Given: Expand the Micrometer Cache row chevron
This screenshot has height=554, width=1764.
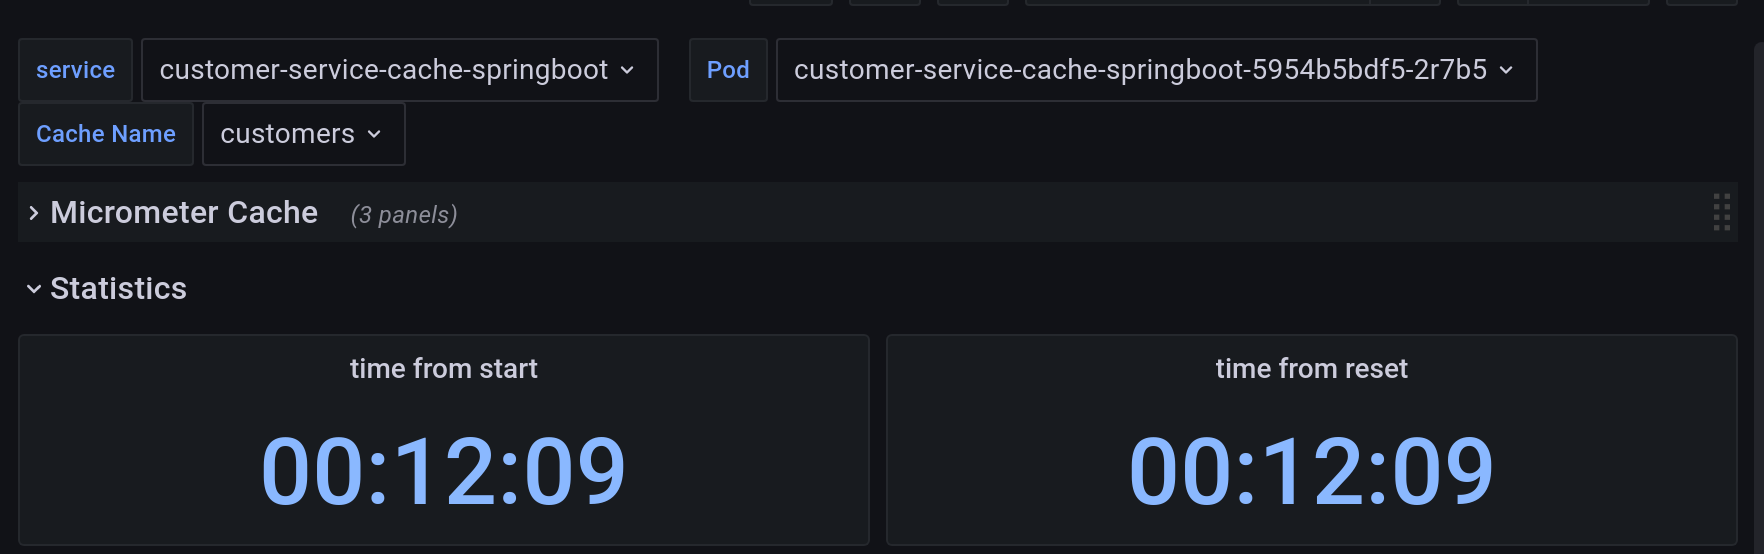Looking at the screenshot, I should 33,213.
